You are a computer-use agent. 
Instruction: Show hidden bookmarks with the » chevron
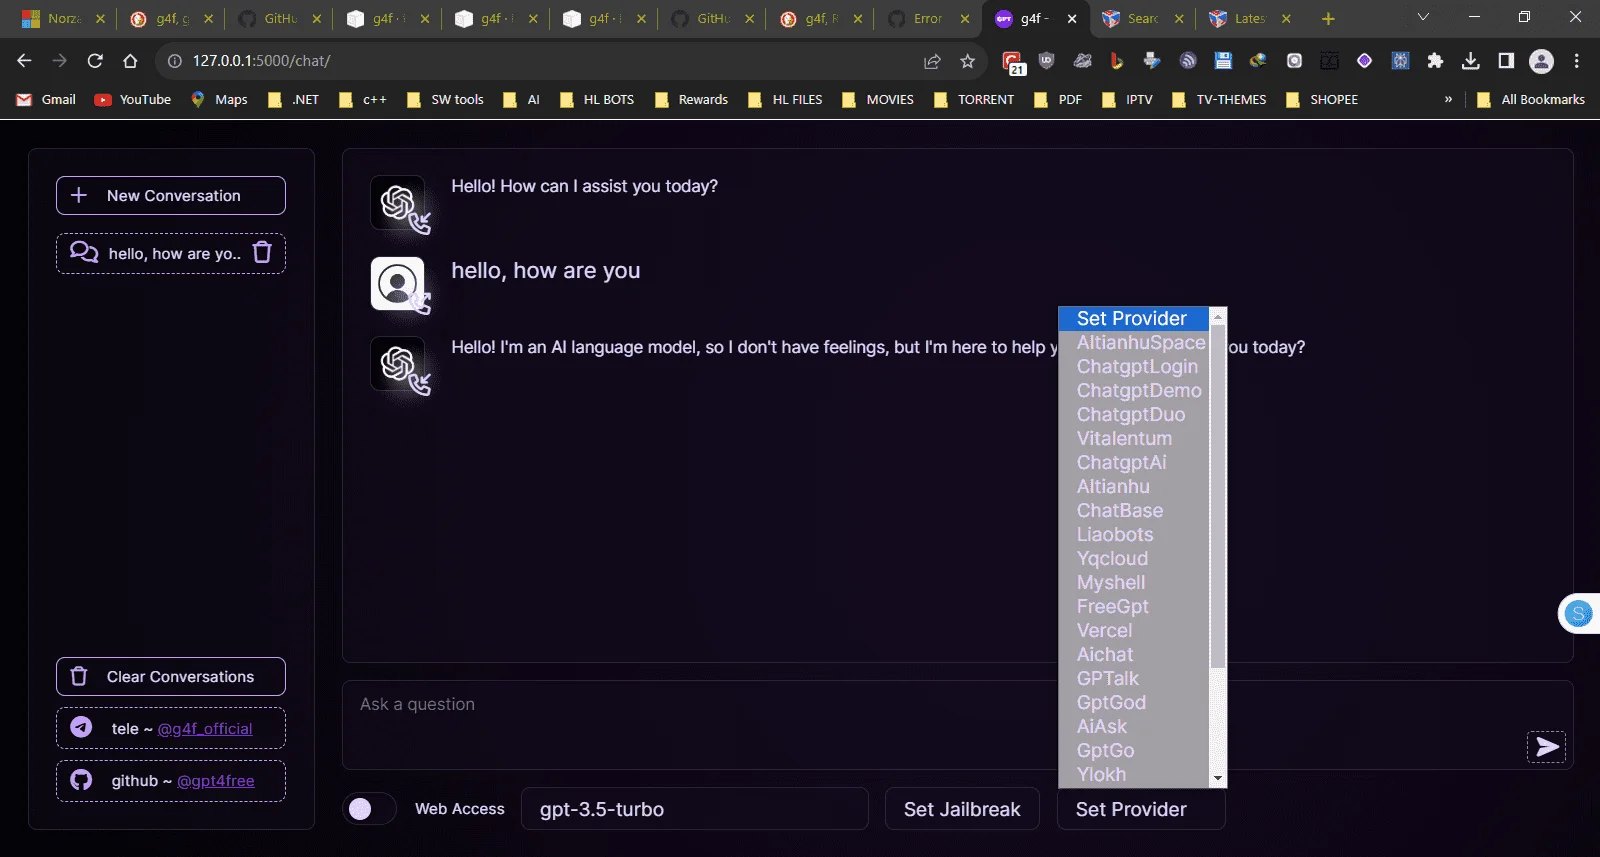click(1448, 99)
